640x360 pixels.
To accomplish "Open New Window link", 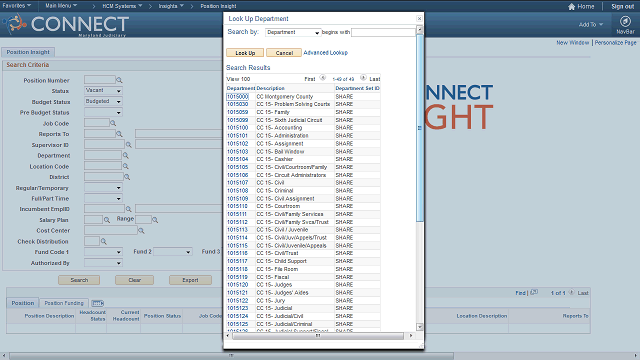I will click(x=572, y=42).
